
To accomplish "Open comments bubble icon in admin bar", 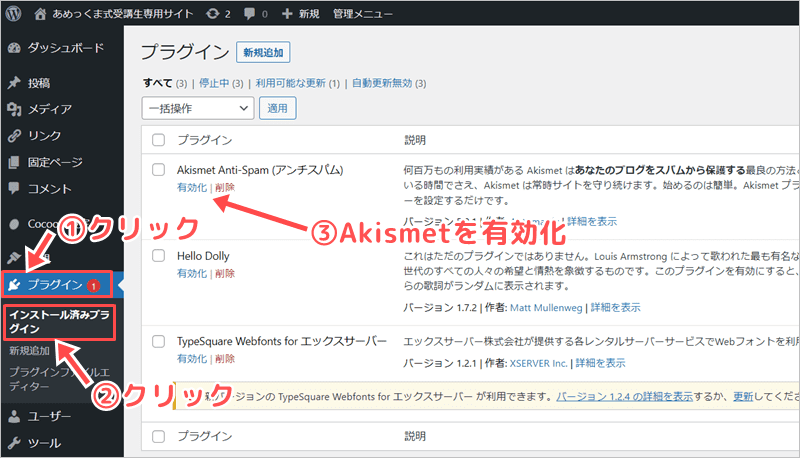I will [x=250, y=15].
